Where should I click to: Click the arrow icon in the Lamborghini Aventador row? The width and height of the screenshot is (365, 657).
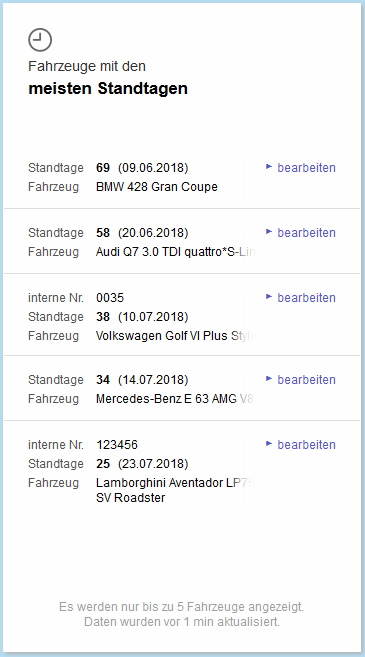coord(269,444)
